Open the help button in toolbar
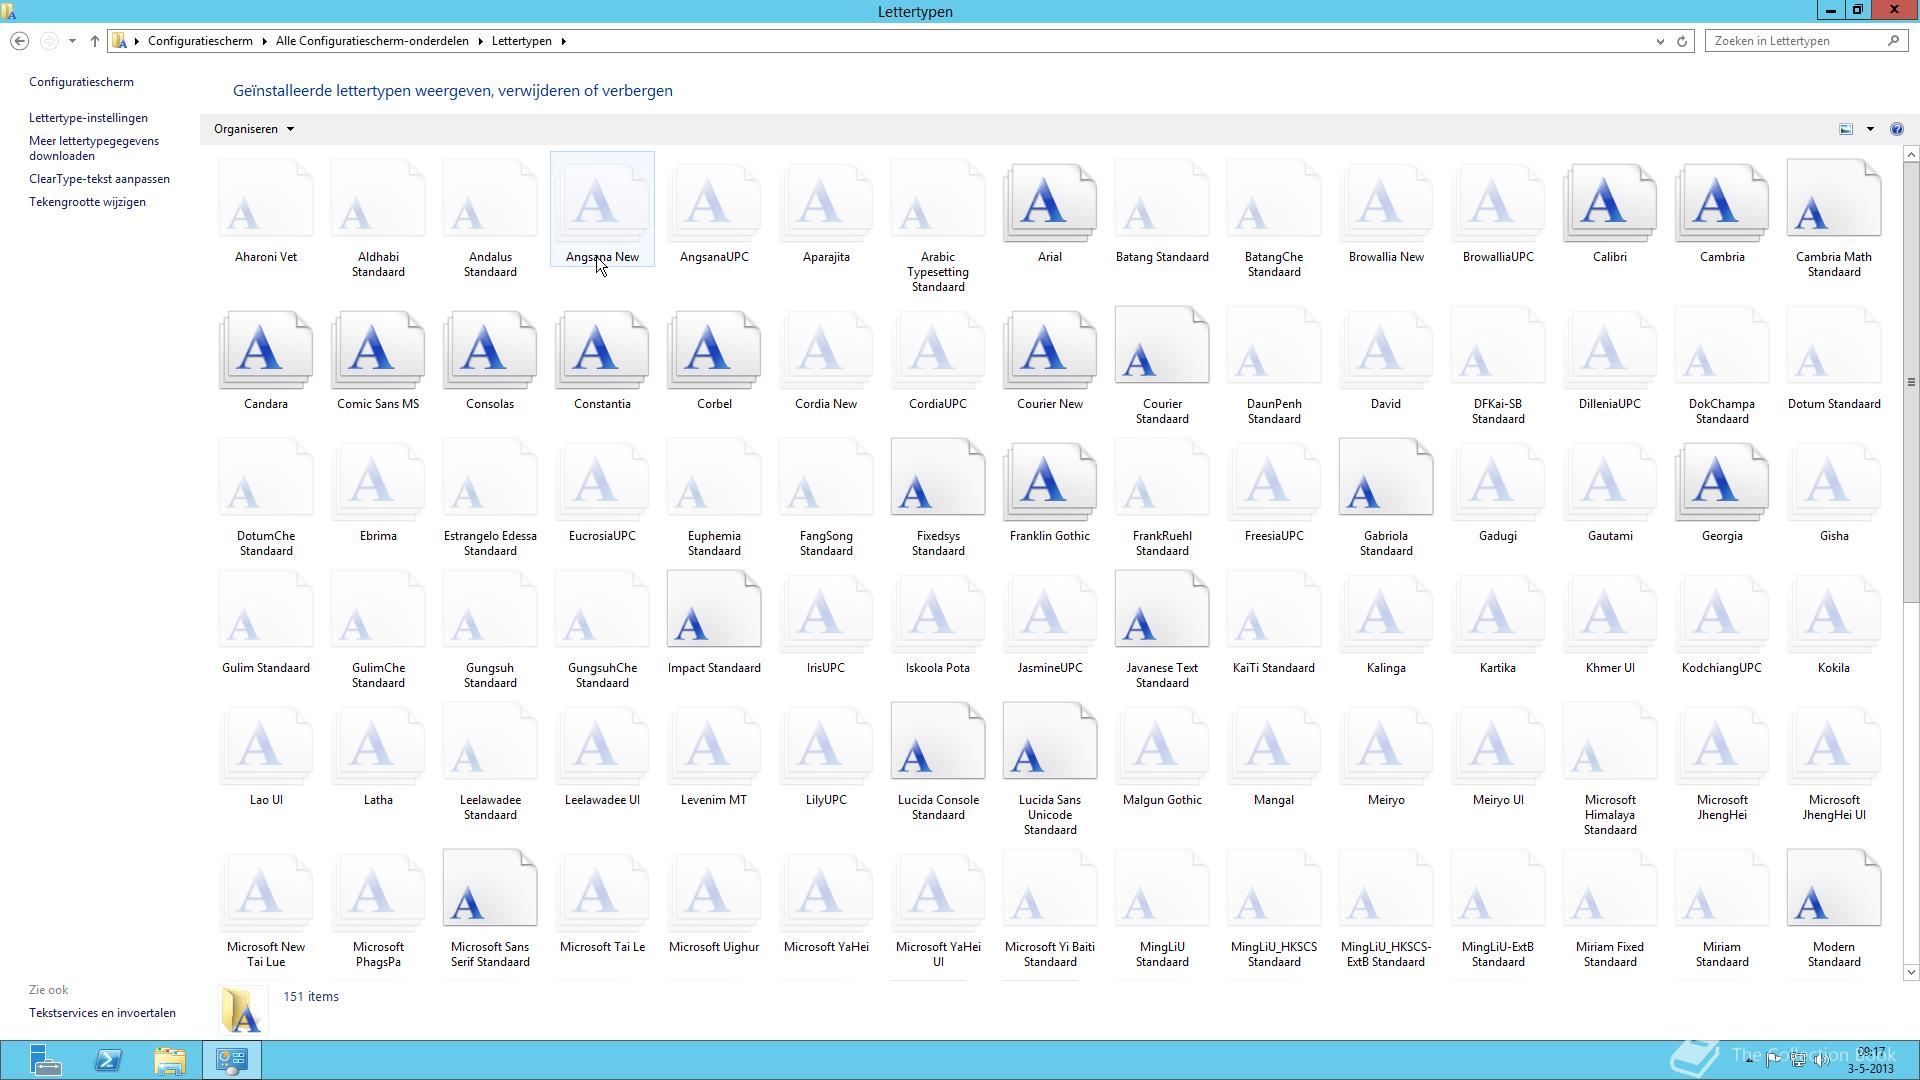Viewport: 1920px width, 1080px height. tap(1896, 129)
